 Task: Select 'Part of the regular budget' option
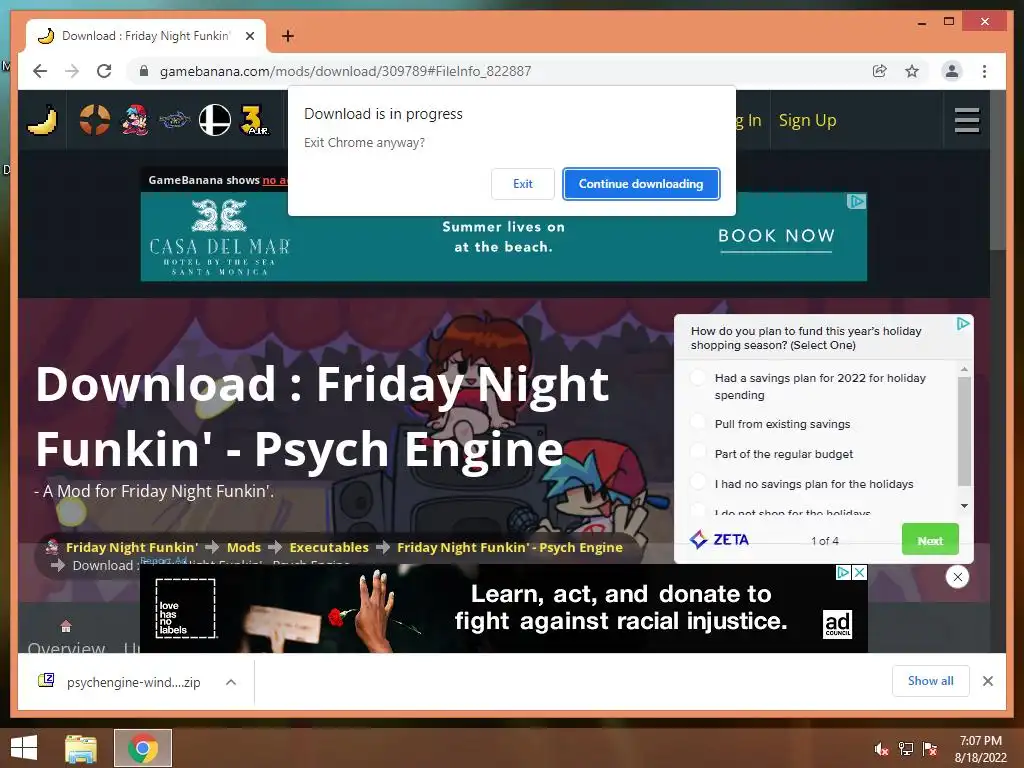pyautogui.click(x=698, y=452)
